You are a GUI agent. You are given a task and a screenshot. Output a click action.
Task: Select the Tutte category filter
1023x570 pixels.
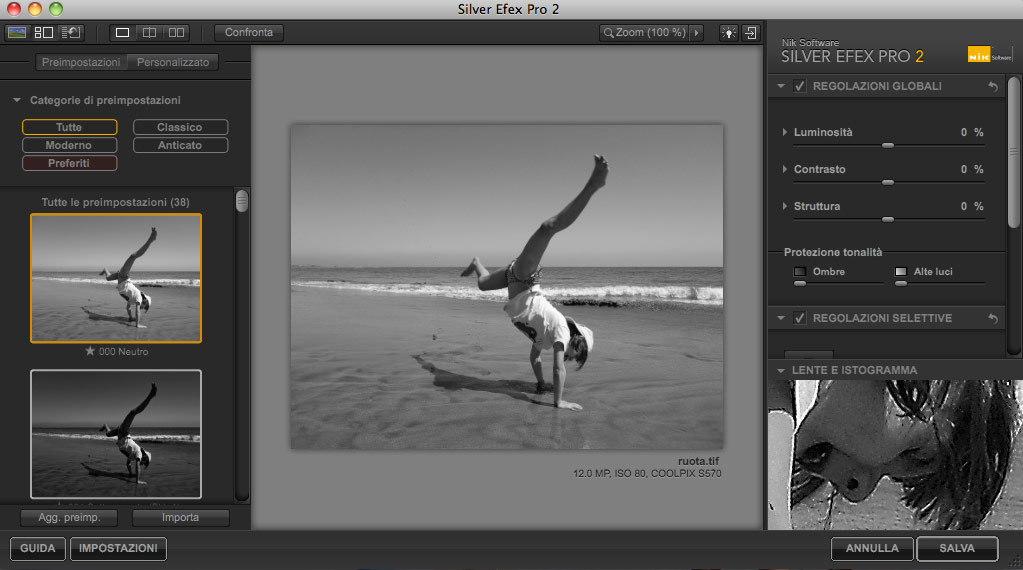click(69, 127)
